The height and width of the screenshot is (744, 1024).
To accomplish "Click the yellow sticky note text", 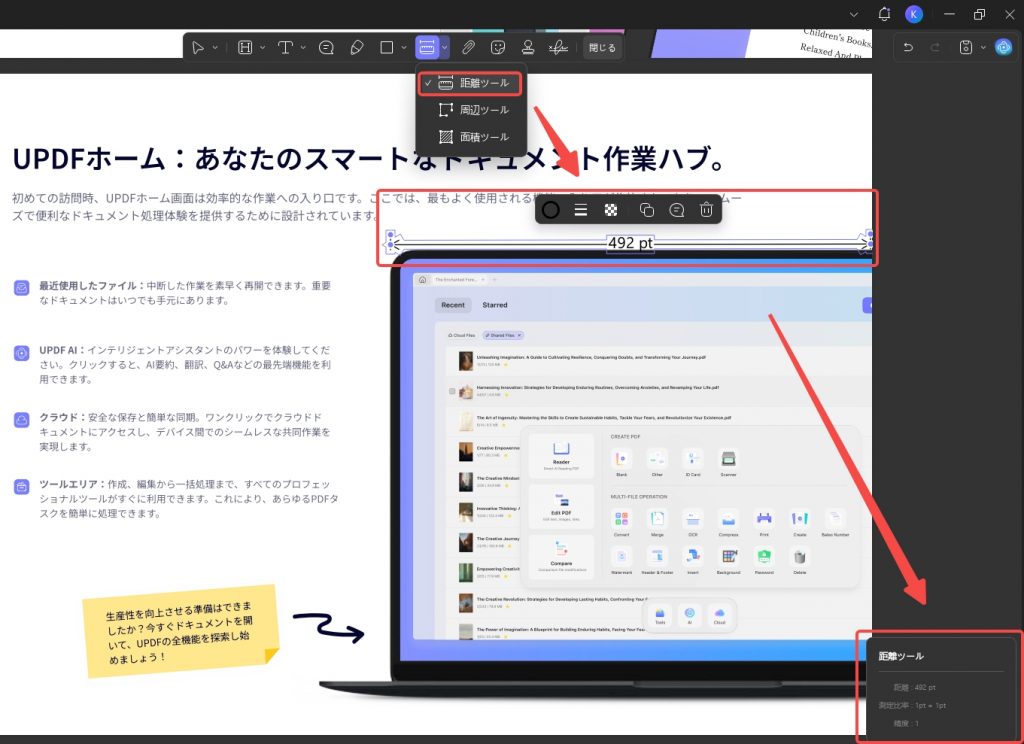I will coord(179,632).
